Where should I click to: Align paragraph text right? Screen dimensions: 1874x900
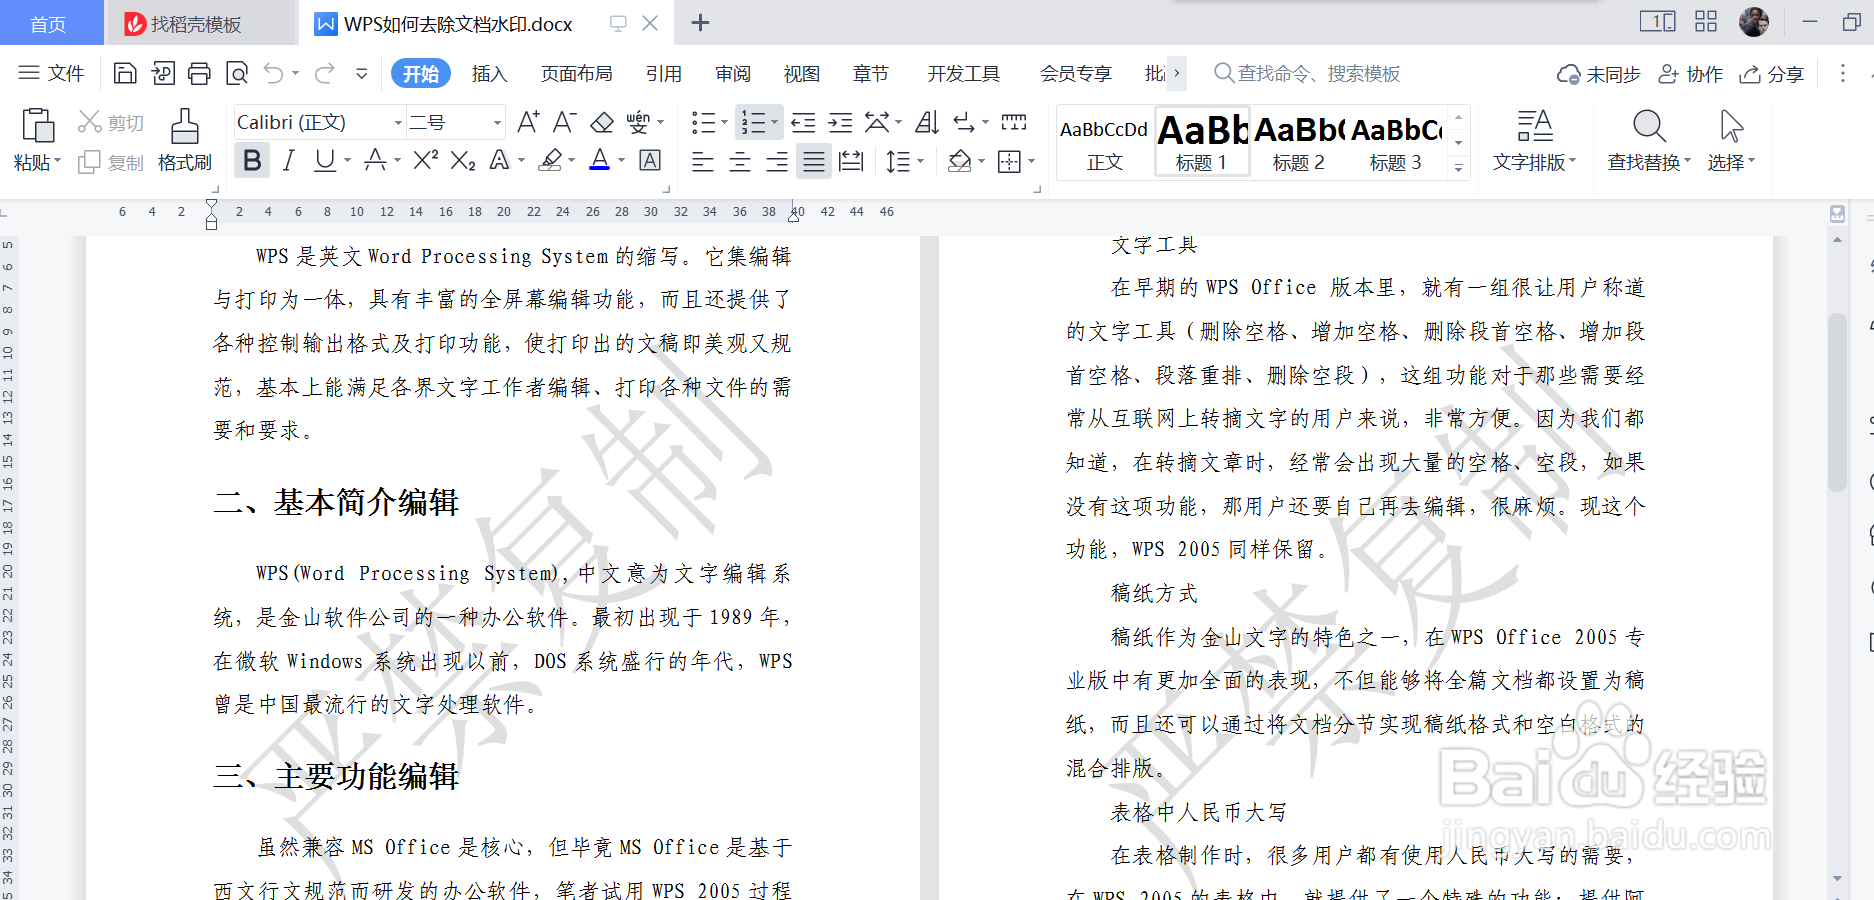(x=777, y=161)
